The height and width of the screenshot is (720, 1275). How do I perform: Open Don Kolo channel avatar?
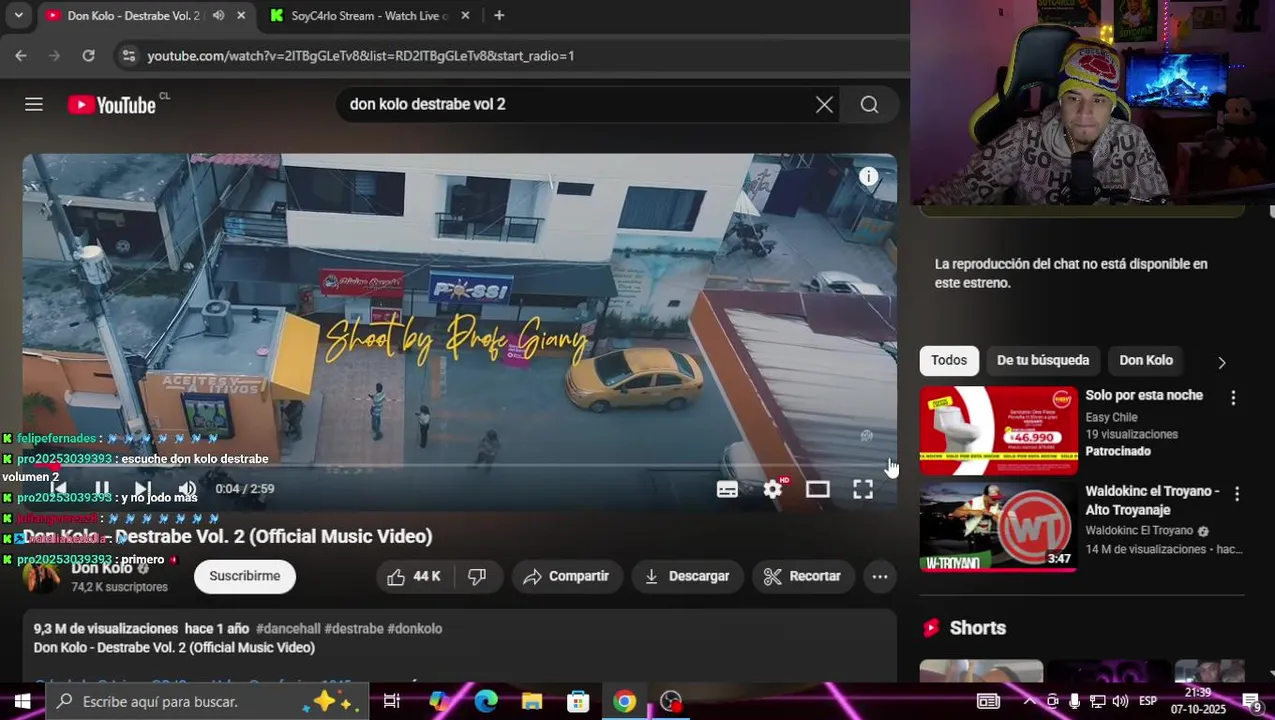click(41, 576)
